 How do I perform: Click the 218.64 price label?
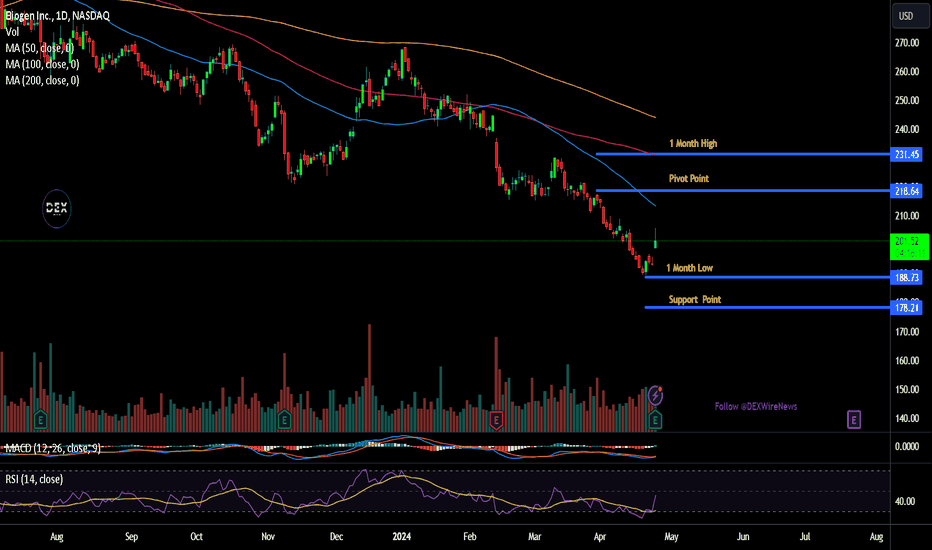click(906, 191)
